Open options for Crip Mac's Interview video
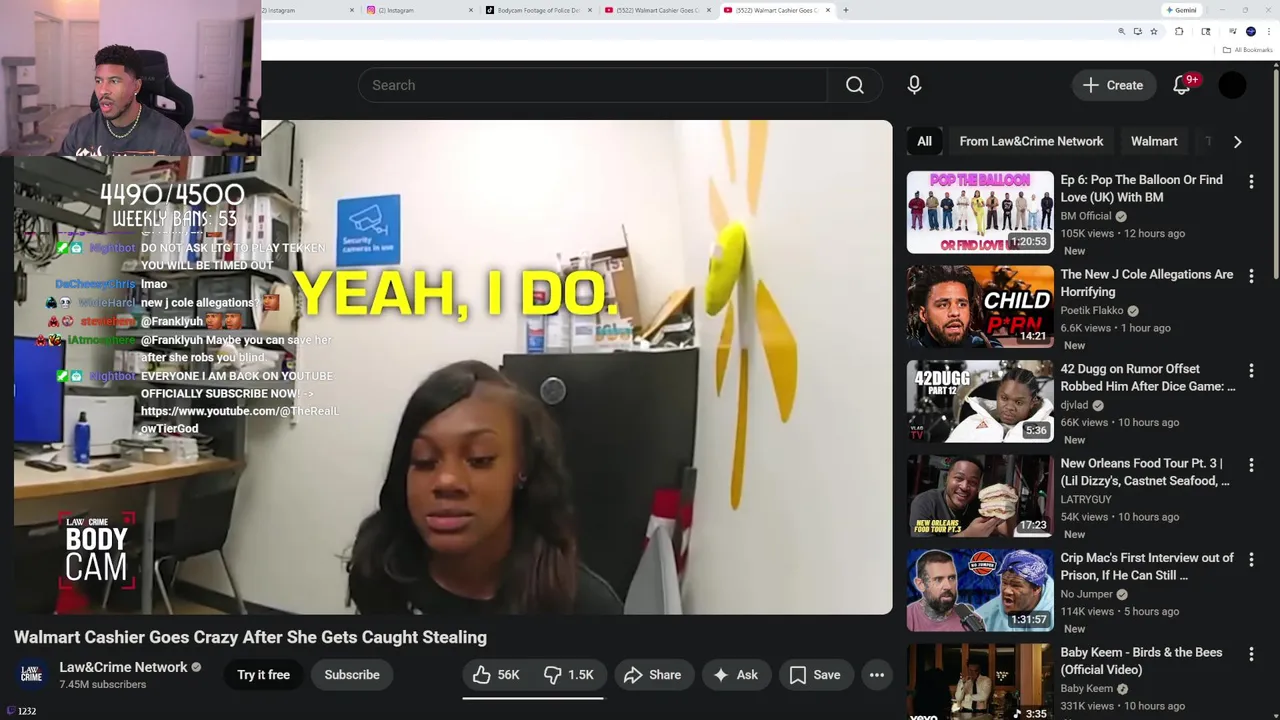 click(1251, 559)
